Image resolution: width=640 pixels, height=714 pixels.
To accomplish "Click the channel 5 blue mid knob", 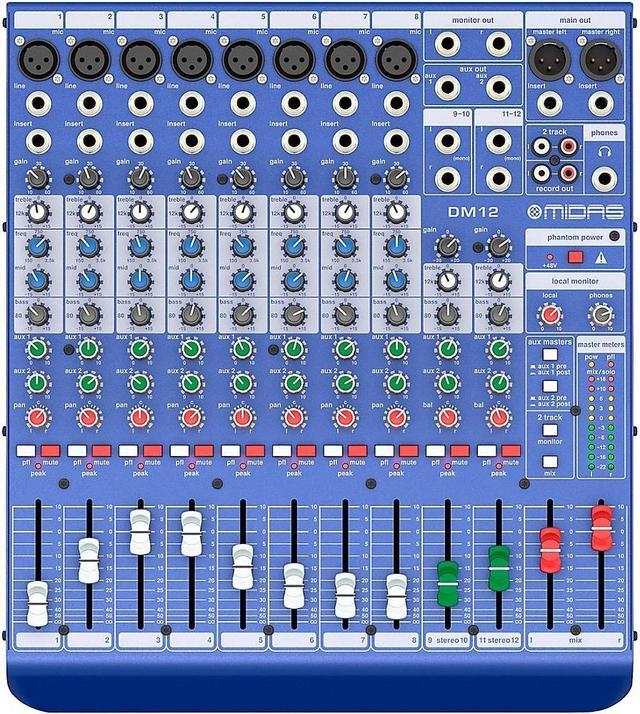I will [x=243, y=281].
